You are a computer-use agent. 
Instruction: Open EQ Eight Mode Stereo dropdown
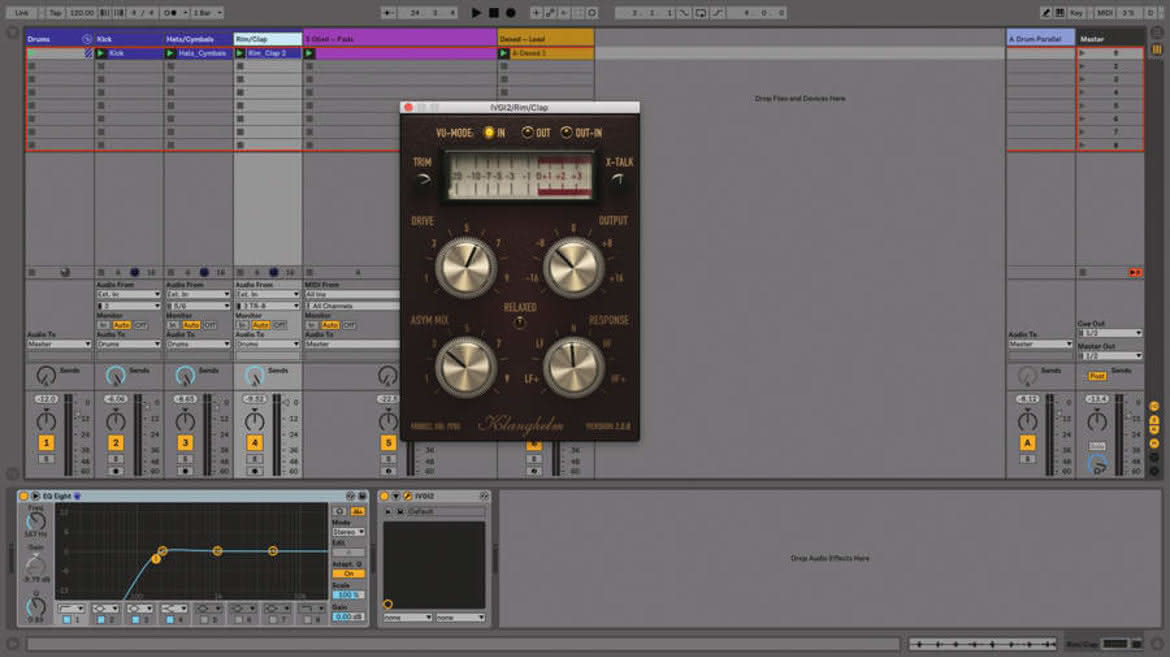point(348,532)
